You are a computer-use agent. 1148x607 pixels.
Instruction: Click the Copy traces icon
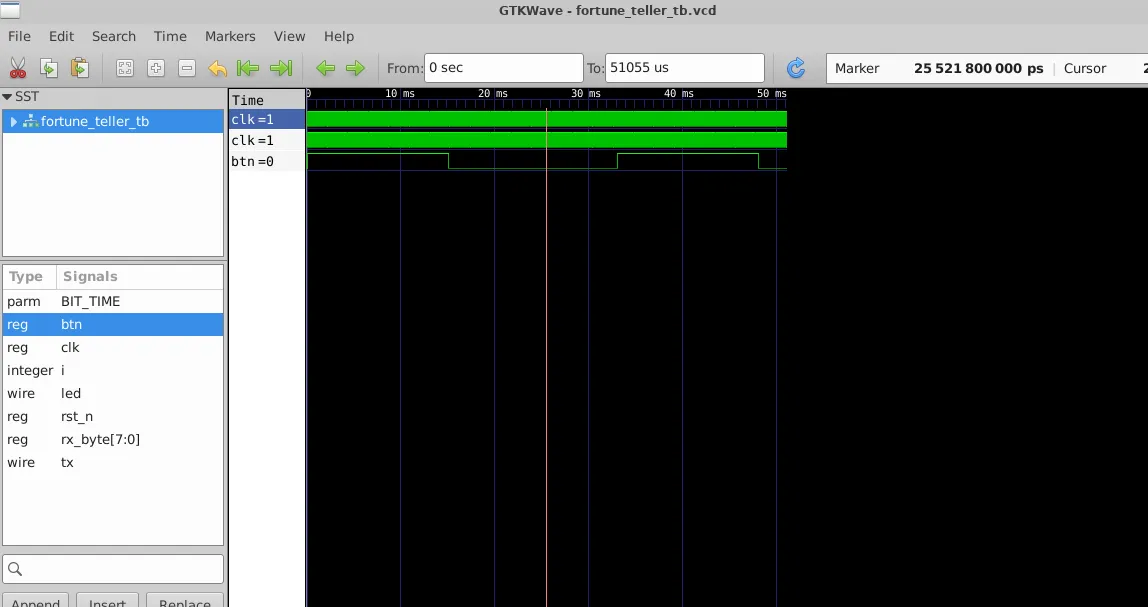(x=48, y=68)
